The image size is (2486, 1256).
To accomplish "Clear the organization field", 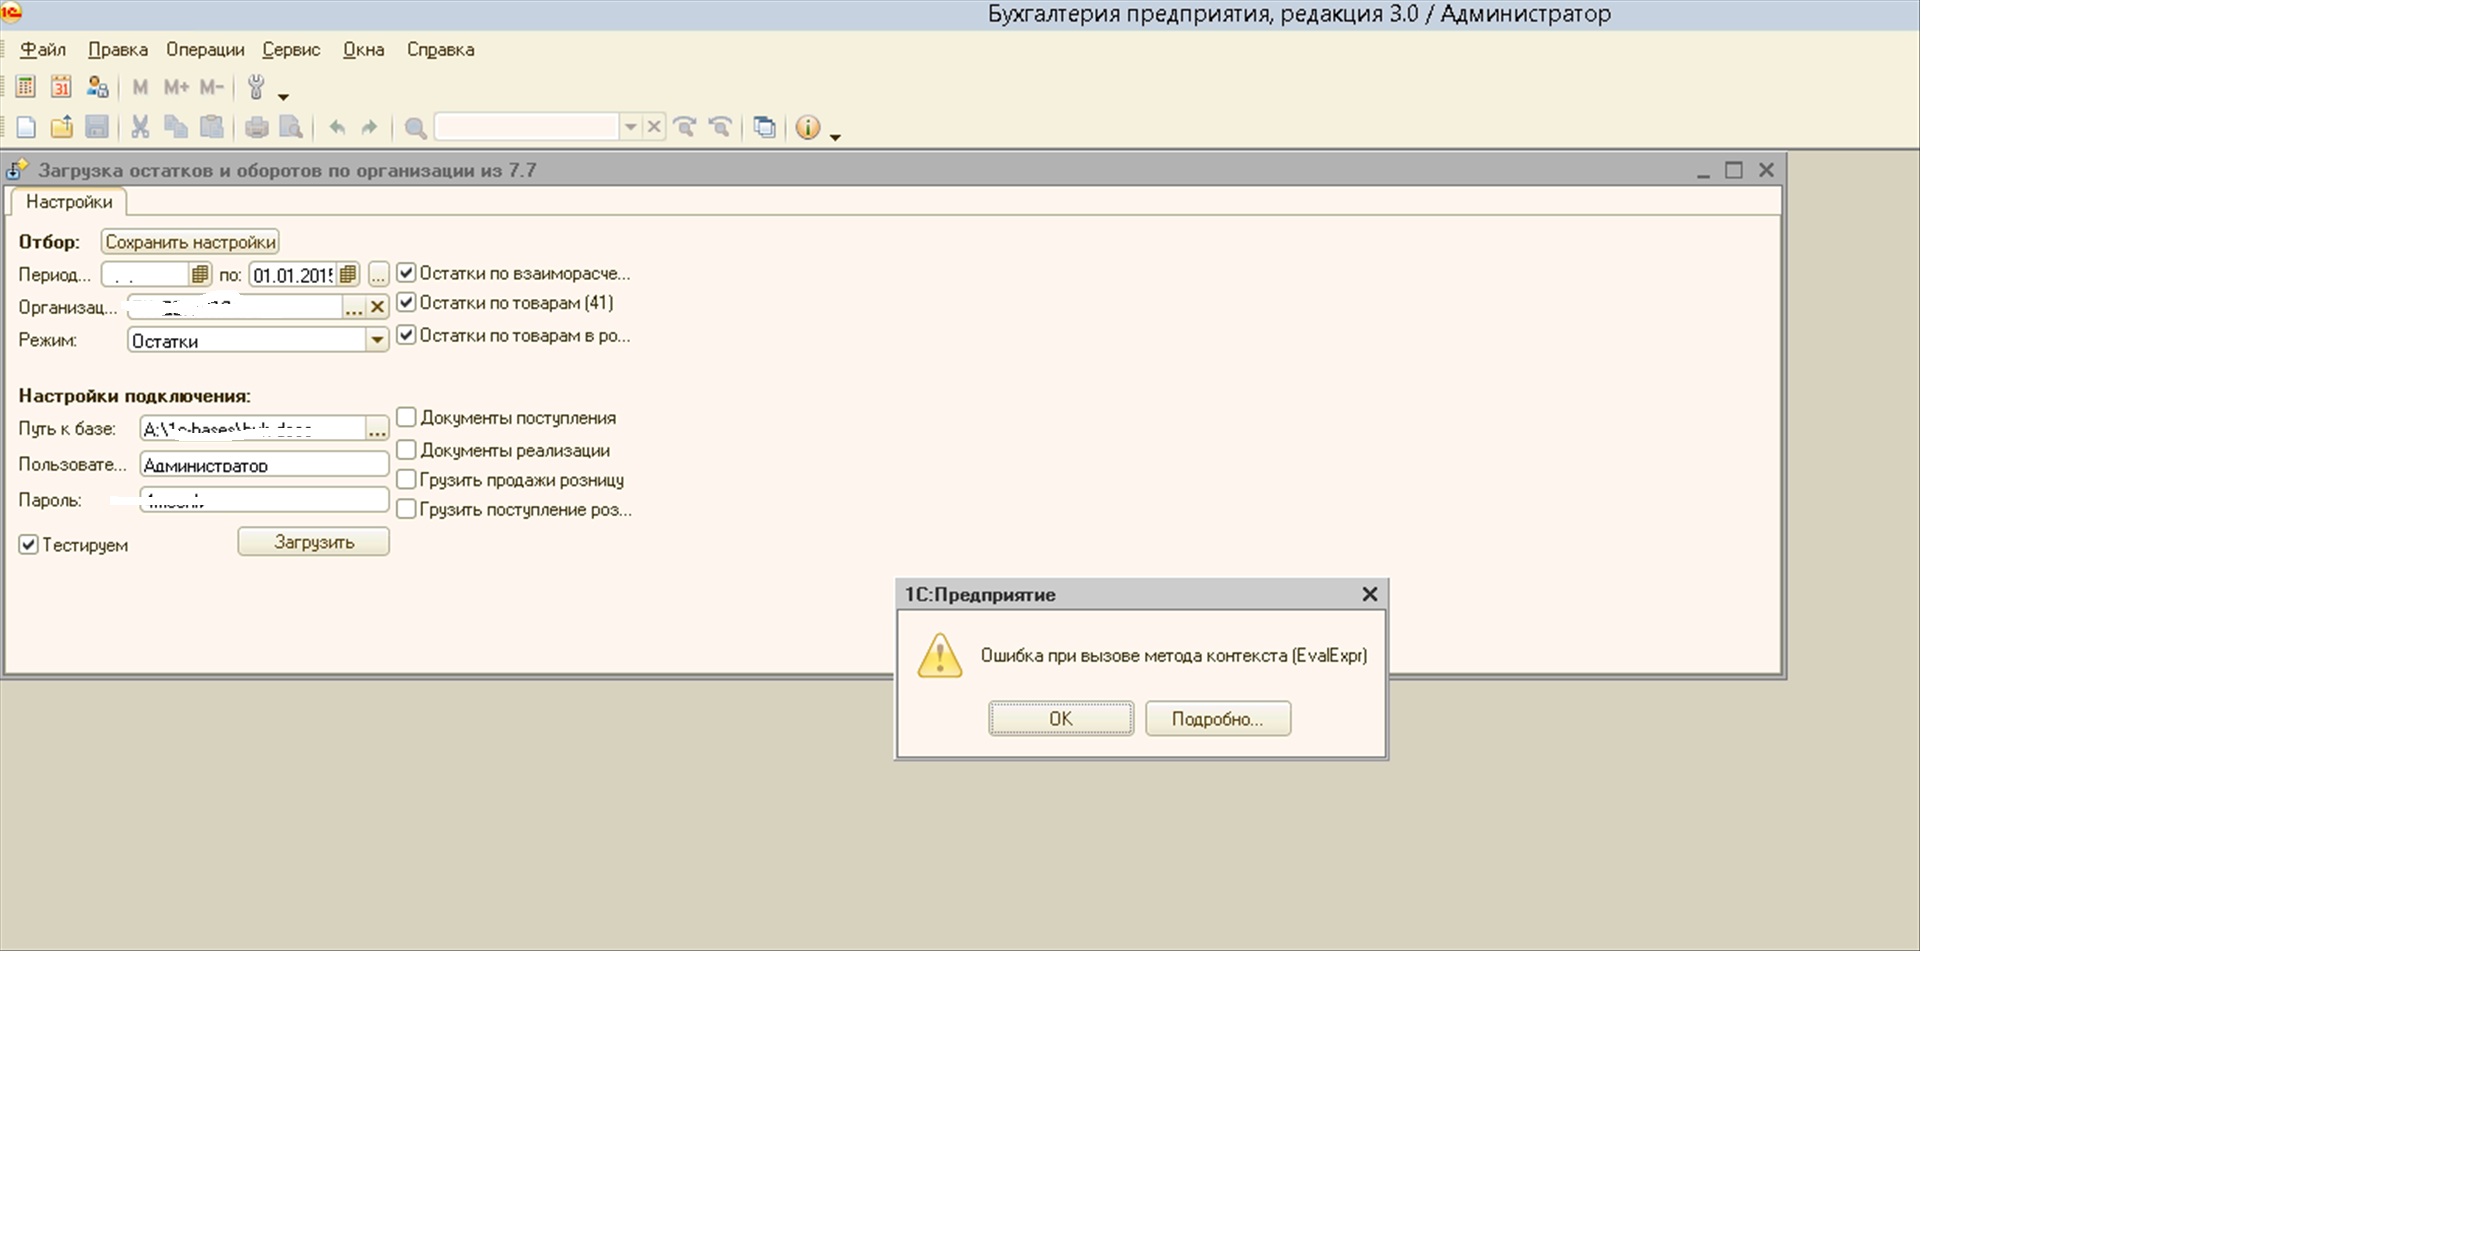I will pyautogui.click(x=377, y=307).
